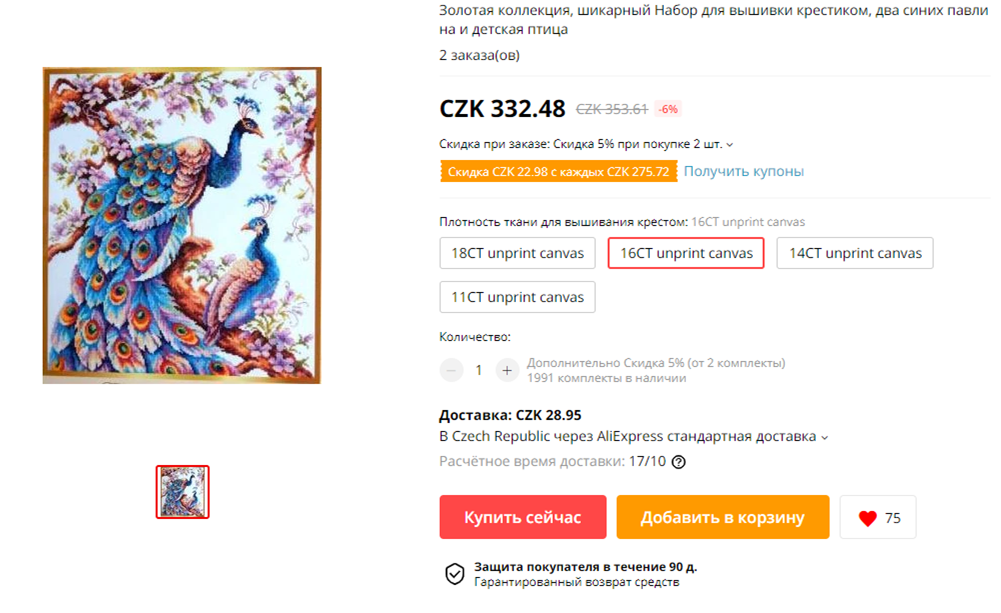This screenshot has width=1001, height=613.
Task: Expand AliExpress standard shipping options chevron
Action: pos(825,437)
